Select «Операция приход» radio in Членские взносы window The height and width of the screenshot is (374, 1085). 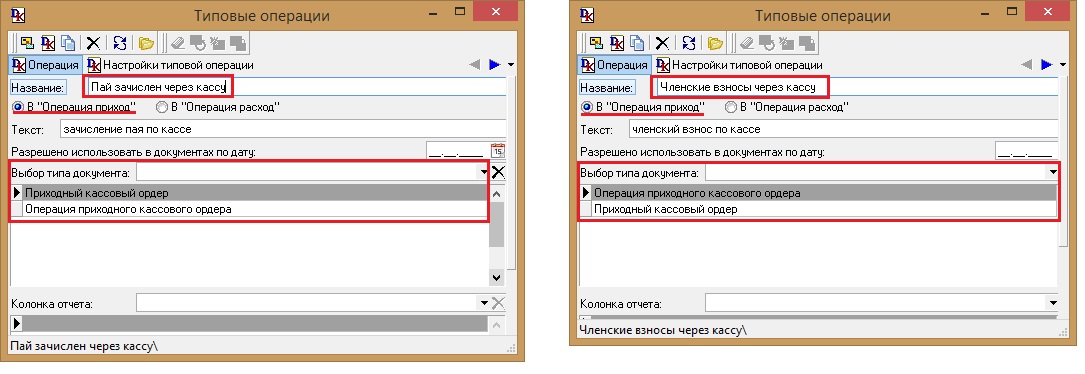(x=587, y=107)
